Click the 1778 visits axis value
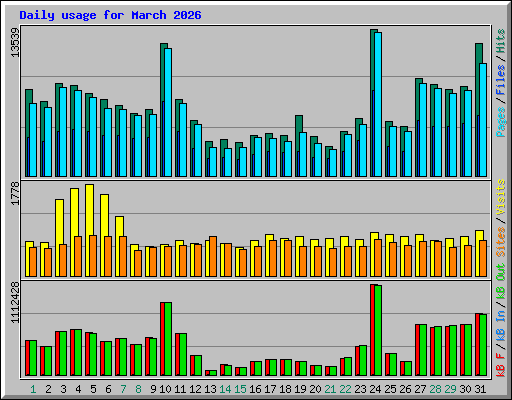 [x=15, y=193]
